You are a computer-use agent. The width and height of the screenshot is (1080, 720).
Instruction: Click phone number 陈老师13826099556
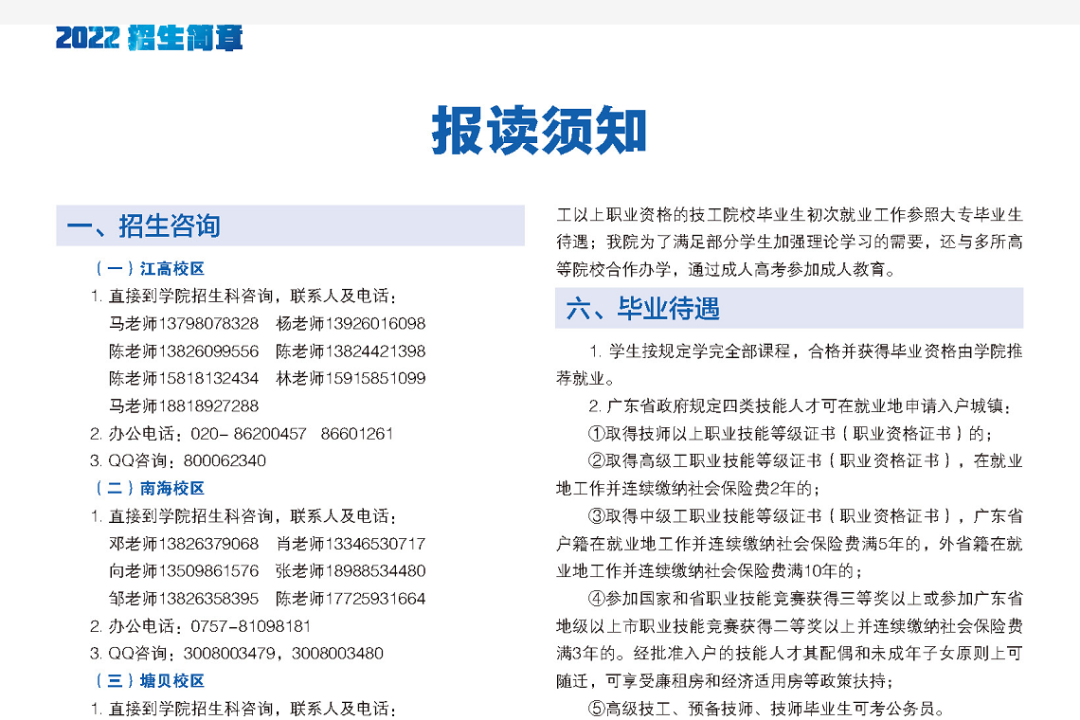tap(184, 351)
